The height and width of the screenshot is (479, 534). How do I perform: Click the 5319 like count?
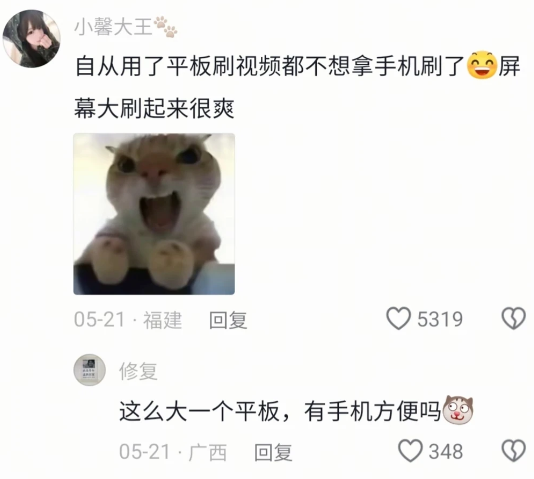coord(440,319)
